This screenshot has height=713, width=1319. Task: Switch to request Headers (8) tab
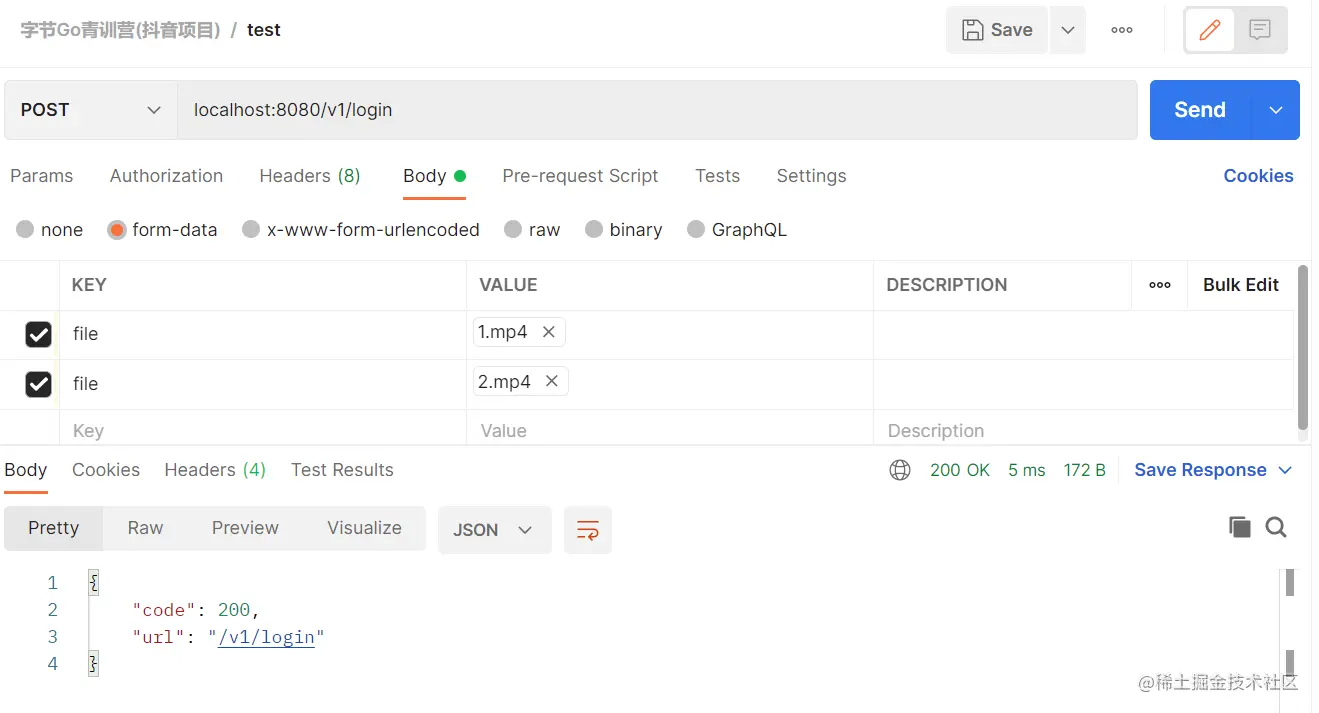click(310, 176)
